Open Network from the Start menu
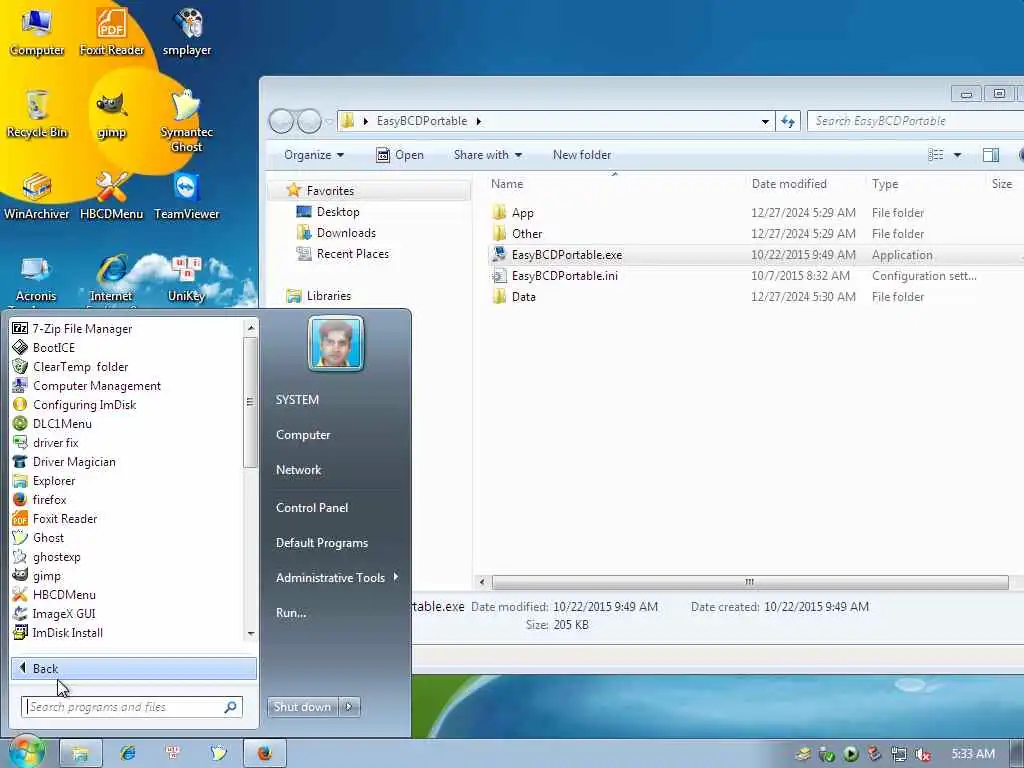1024x768 pixels. click(298, 470)
